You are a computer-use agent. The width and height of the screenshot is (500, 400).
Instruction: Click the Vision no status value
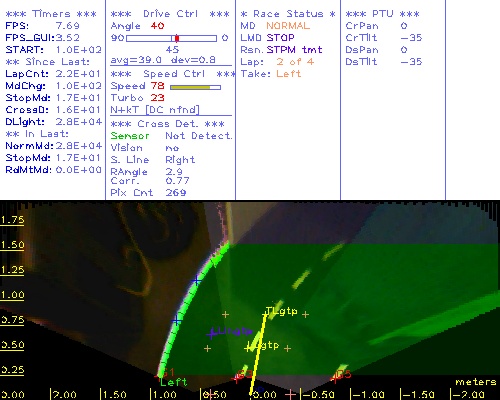point(172,148)
